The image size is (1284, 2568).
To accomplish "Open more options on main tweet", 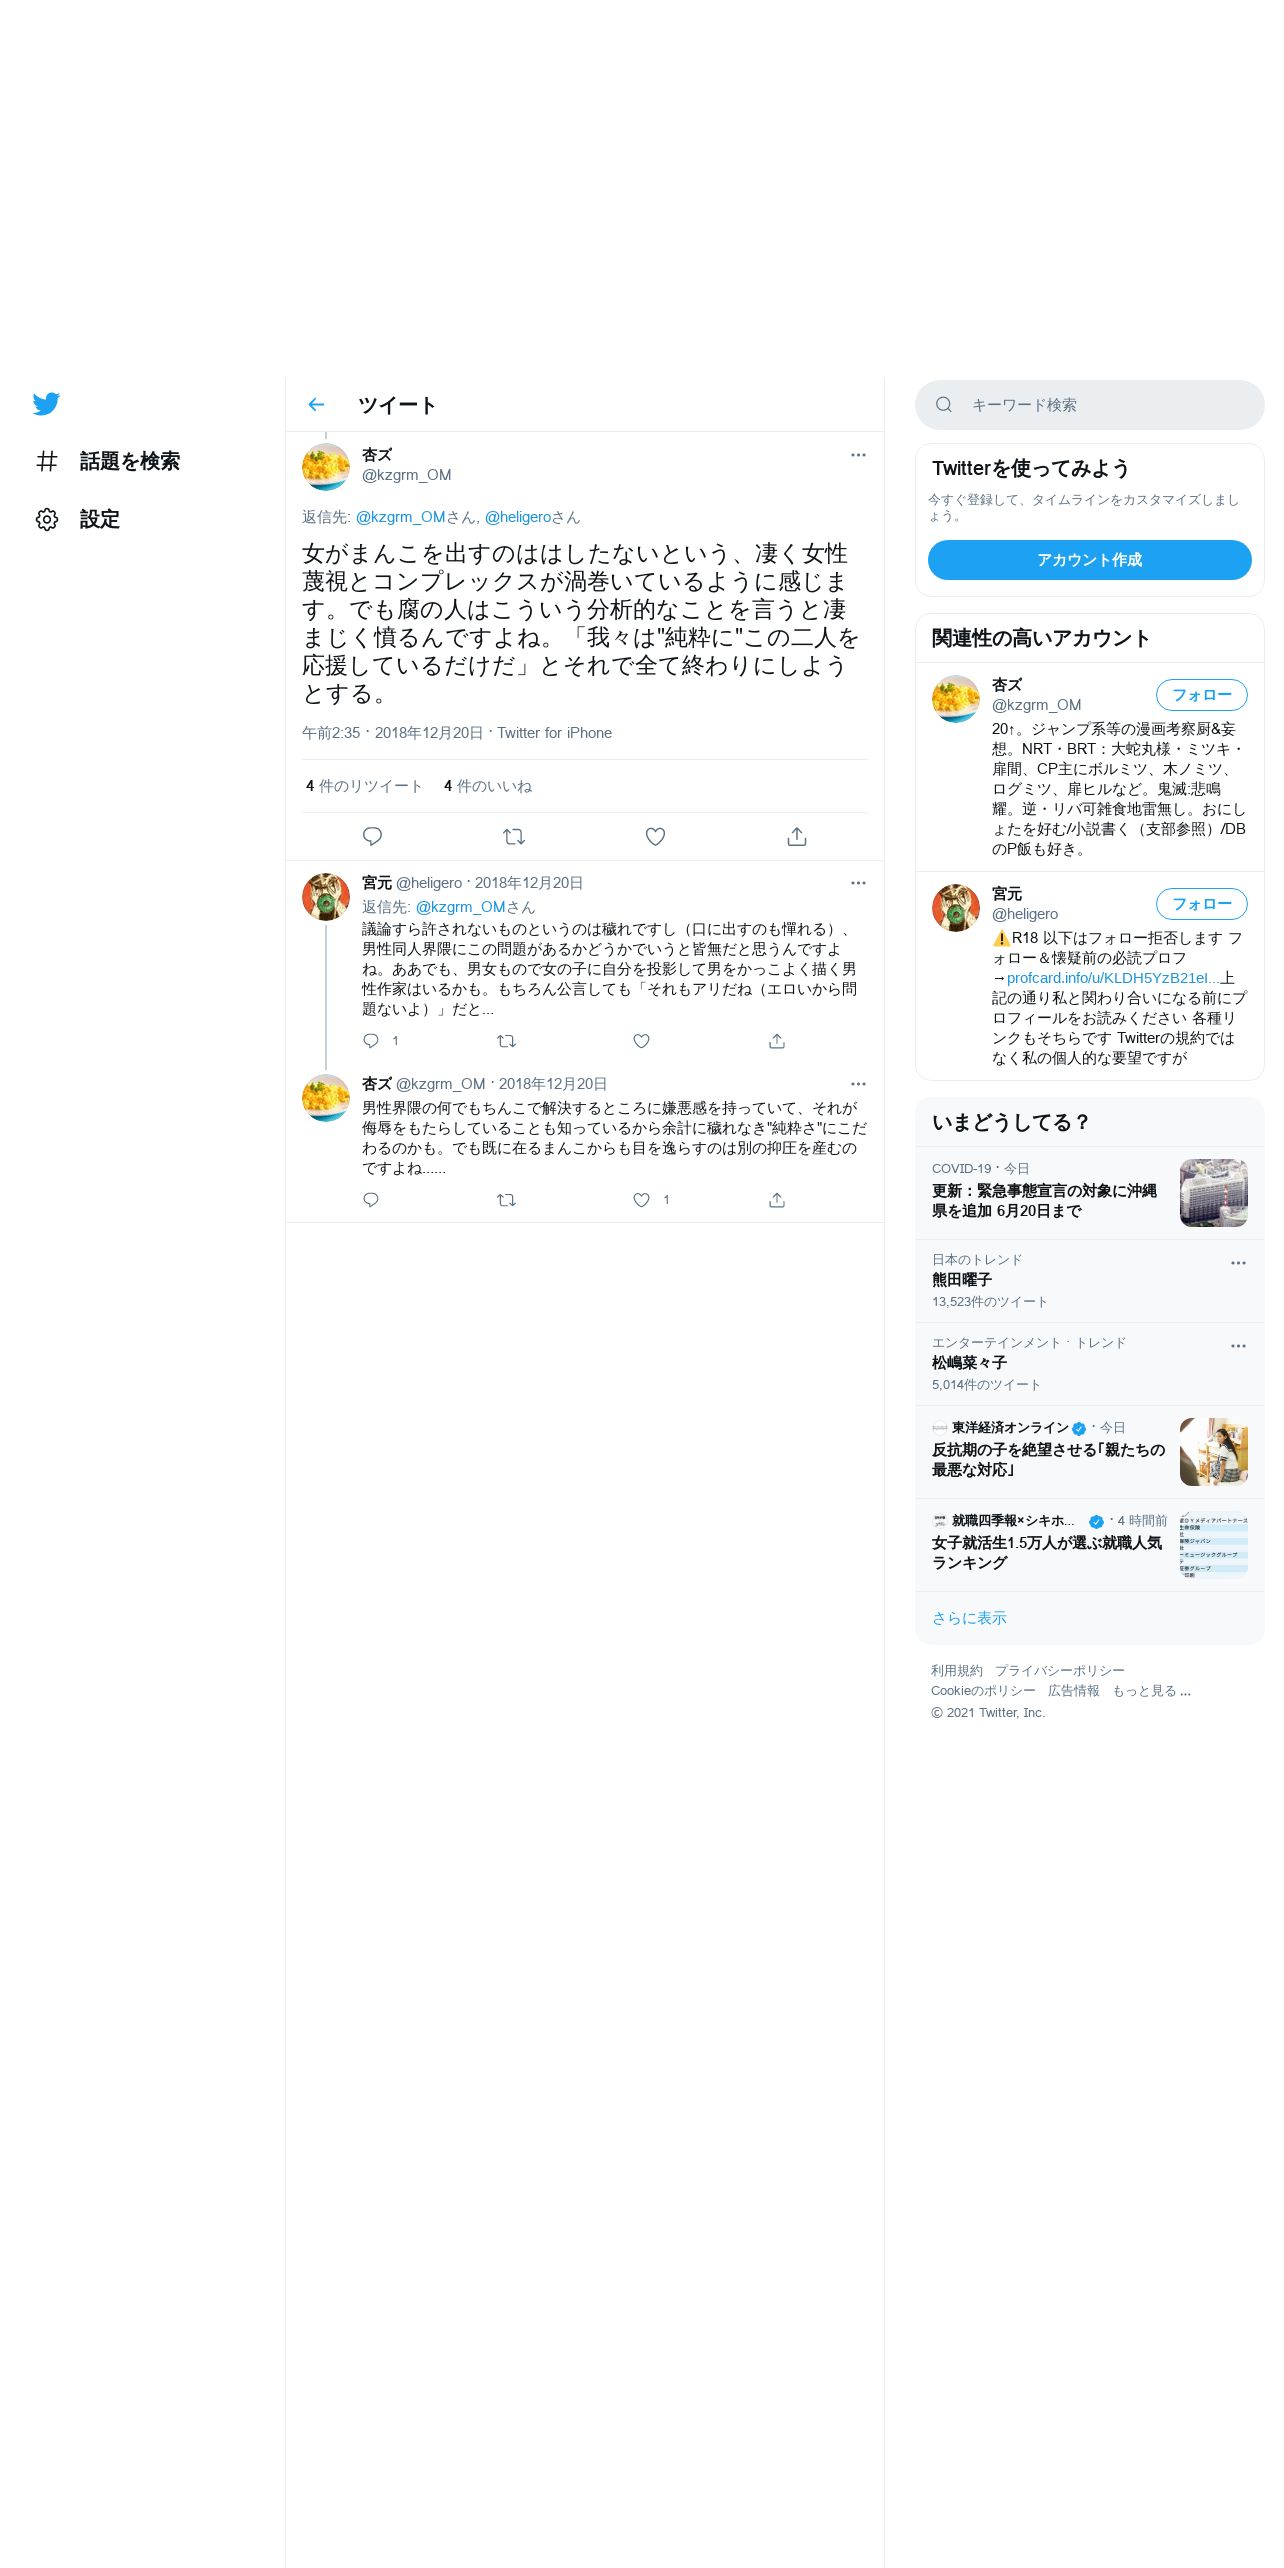I will coord(858,455).
